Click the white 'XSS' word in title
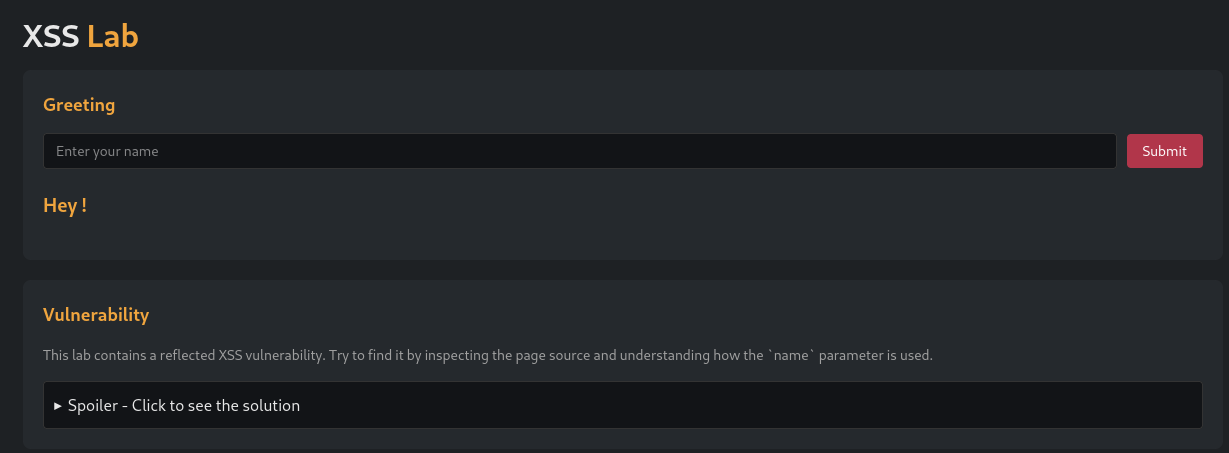The image size is (1229, 453). (x=51, y=36)
